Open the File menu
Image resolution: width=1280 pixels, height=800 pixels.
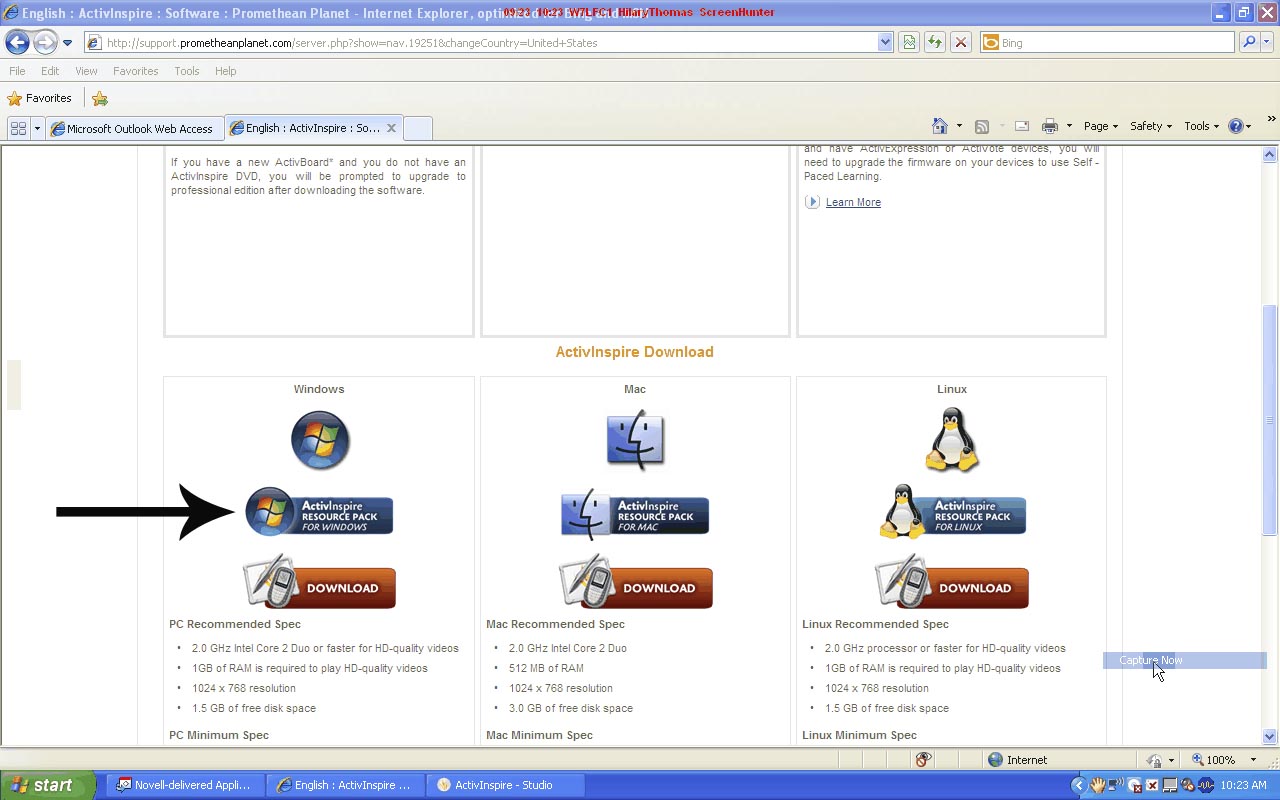tap(17, 71)
